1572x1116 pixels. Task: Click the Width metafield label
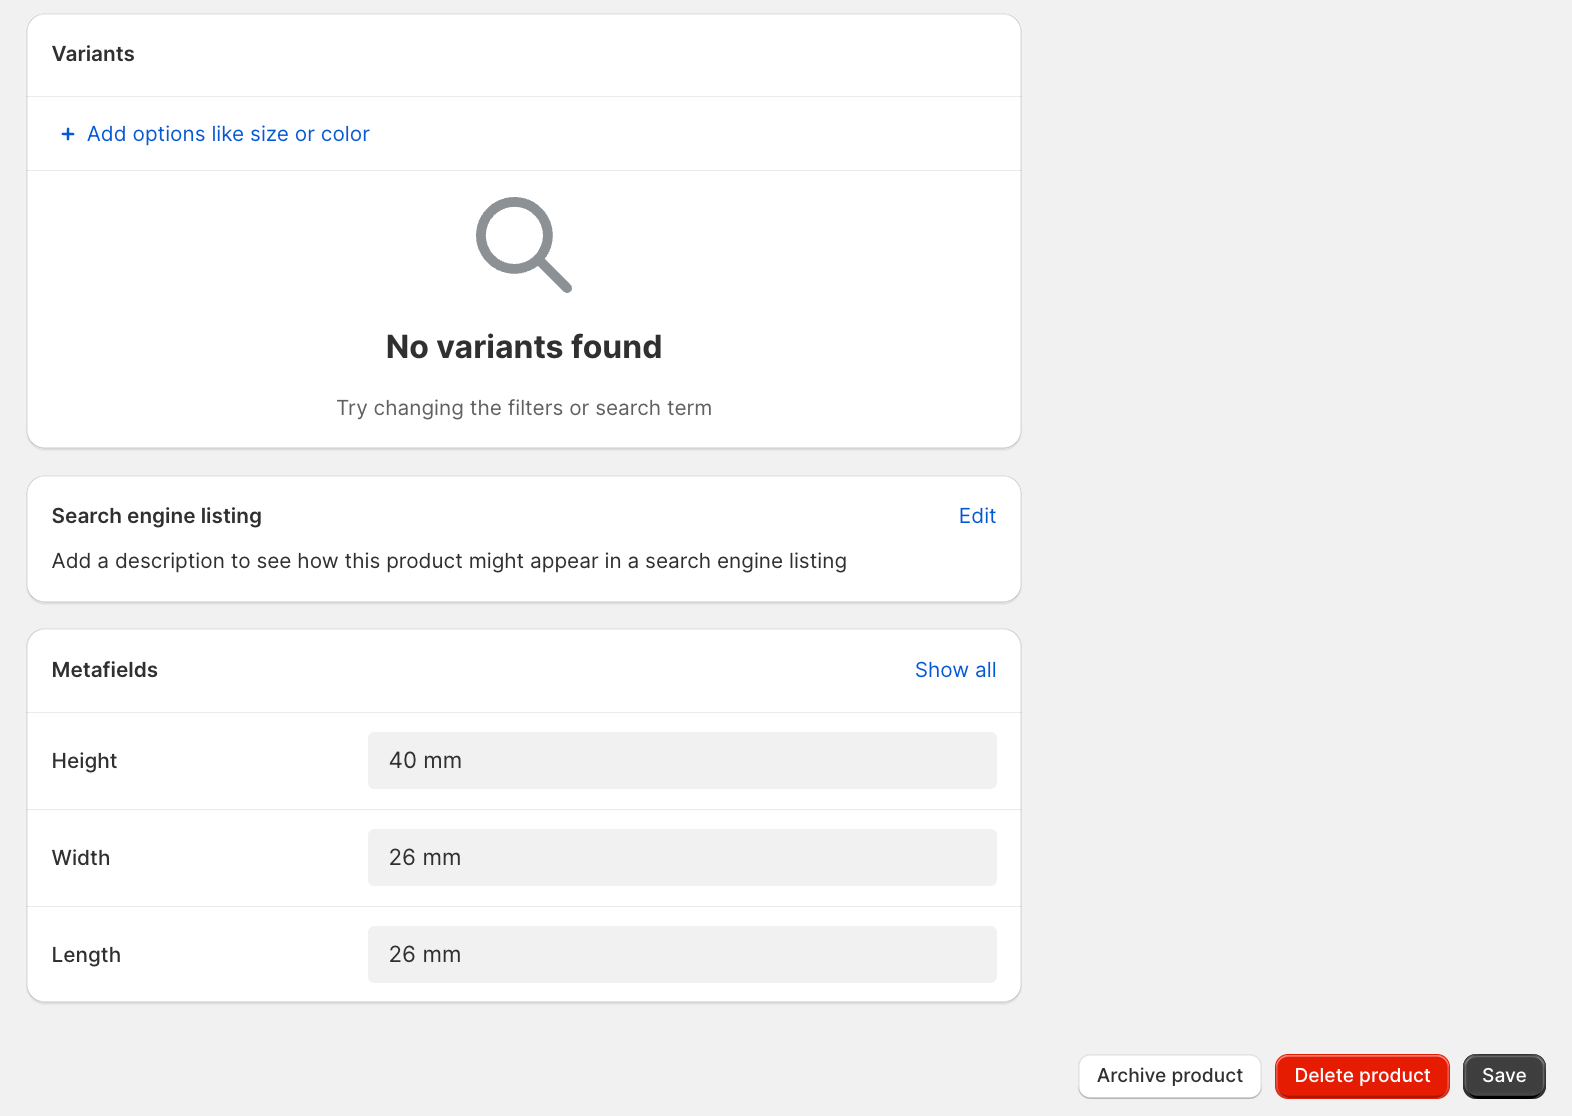(x=81, y=858)
